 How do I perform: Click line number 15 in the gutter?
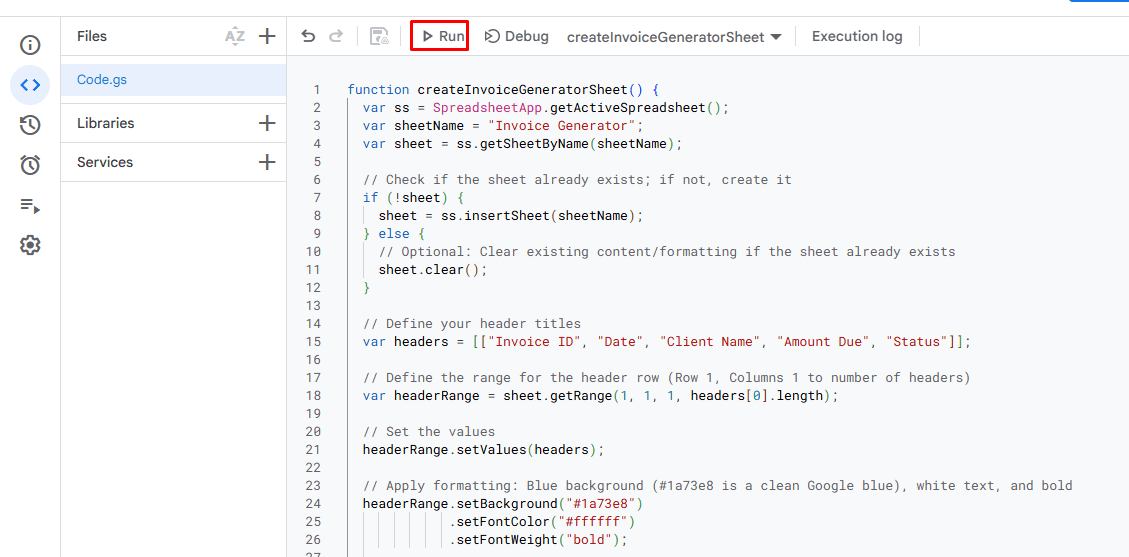point(312,341)
